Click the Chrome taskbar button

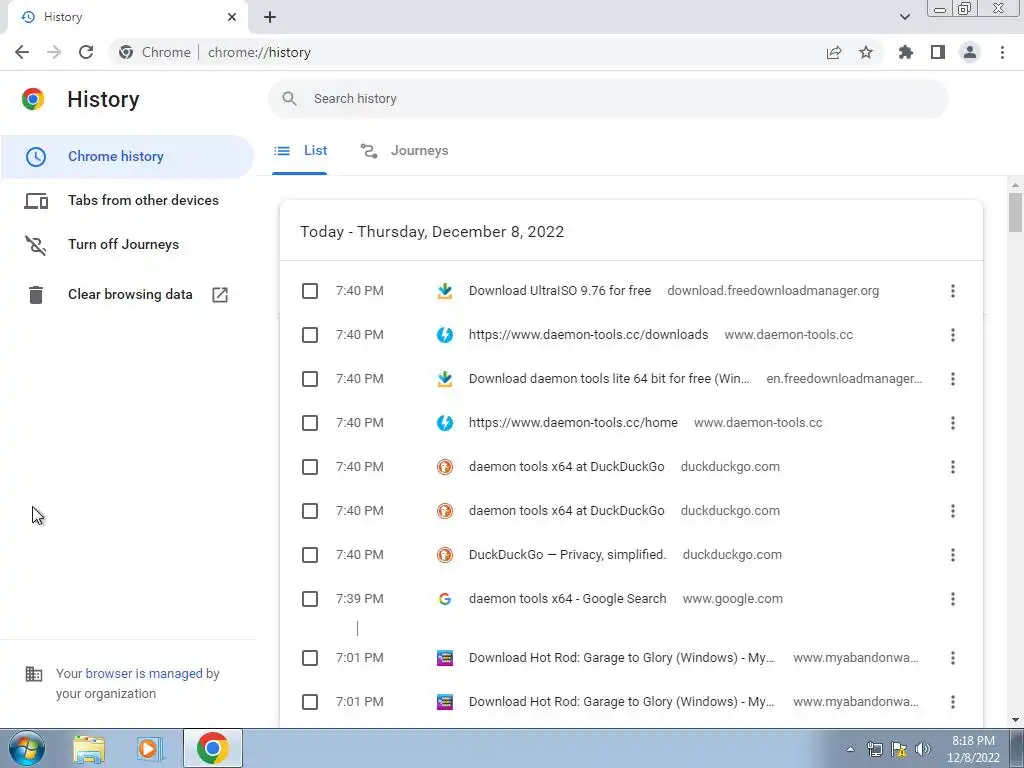pyautogui.click(x=213, y=748)
